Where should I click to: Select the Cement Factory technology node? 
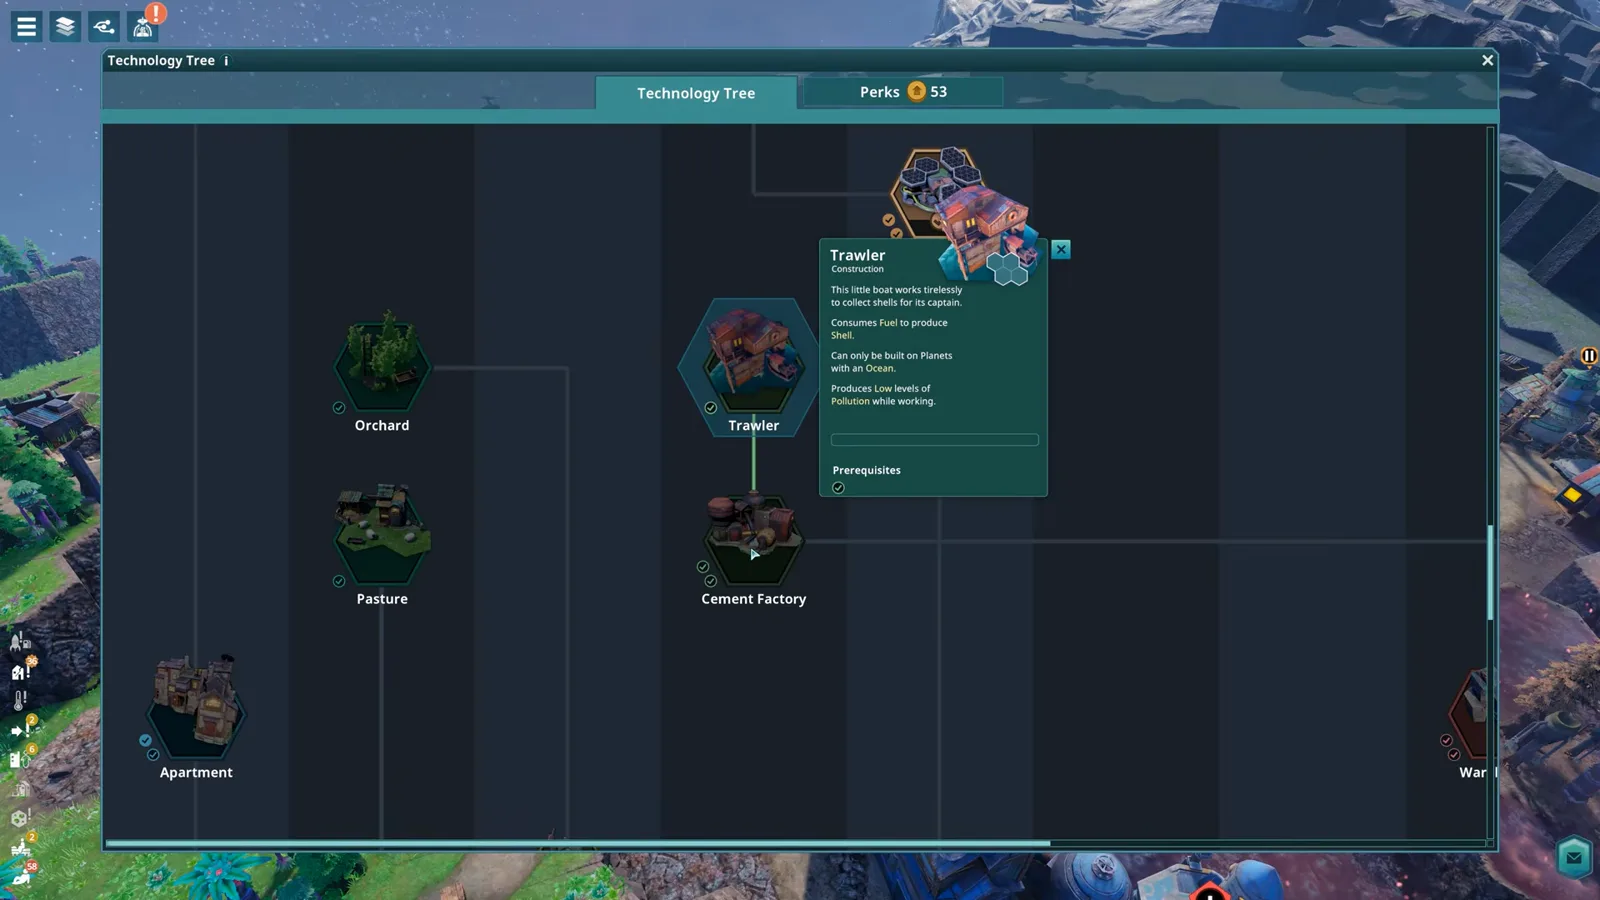(x=753, y=537)
